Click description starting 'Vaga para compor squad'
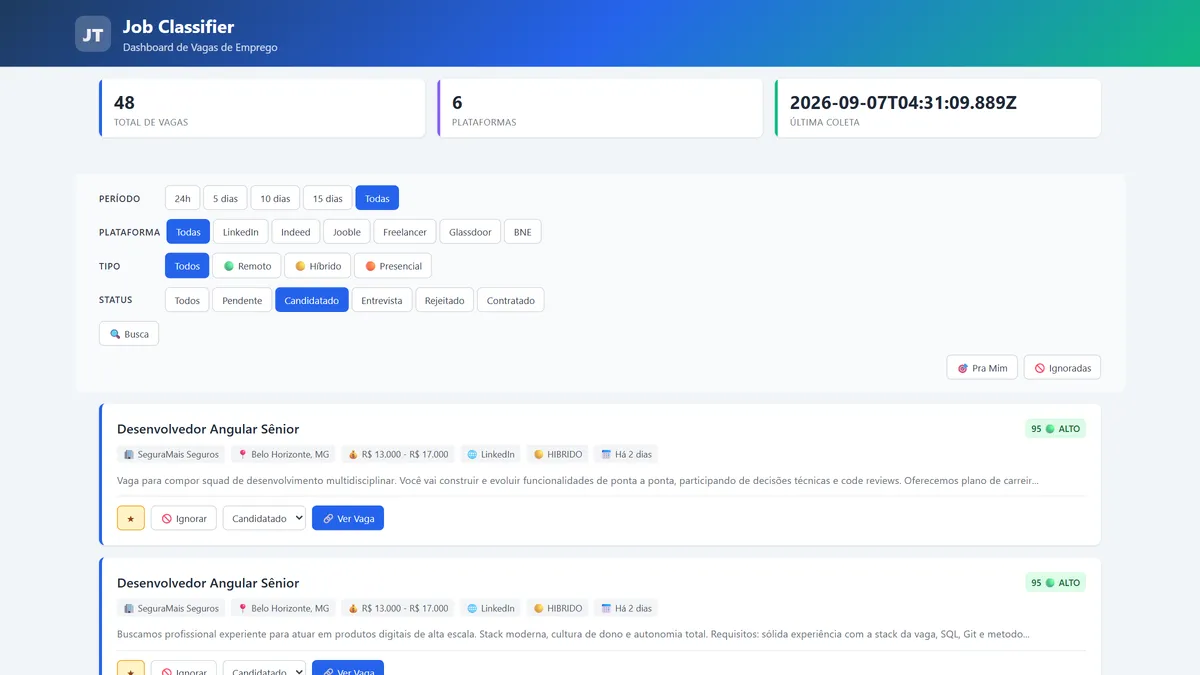Screen dimensions: 1200x675 point(578,480)
